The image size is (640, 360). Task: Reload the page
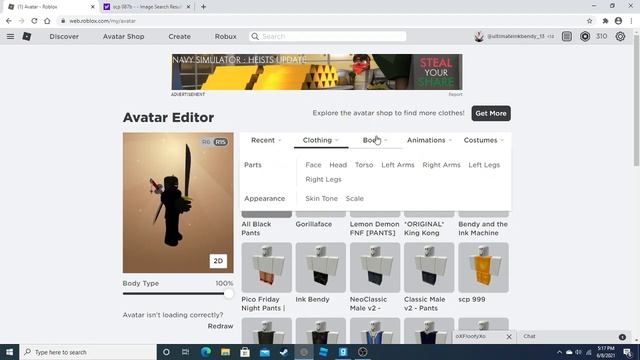34,21
